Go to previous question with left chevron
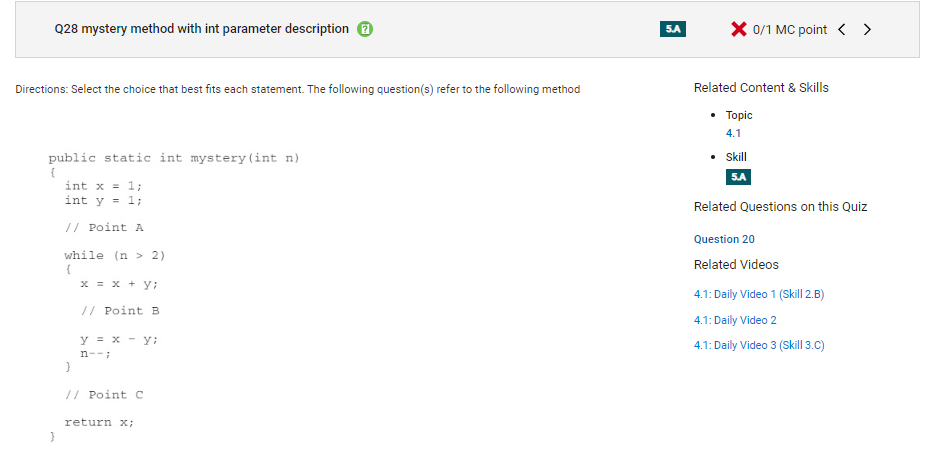Viewport: 936px width, 461px height. (842, 29)
